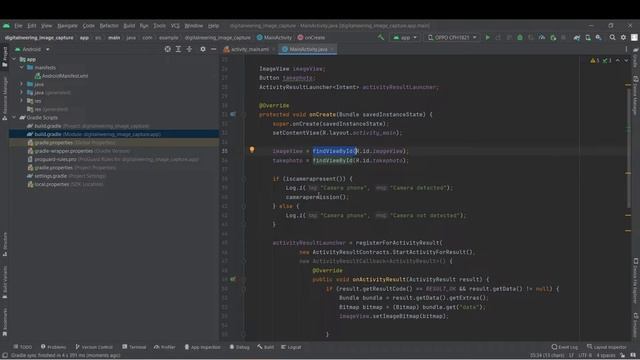640x360 pixels.
Task: Click Sync Project with Gradle Files icon
Action: pyautogui.click(x=577, y=38)
